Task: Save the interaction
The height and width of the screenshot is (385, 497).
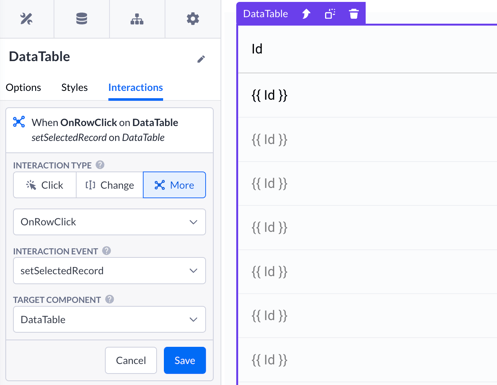Action: [x=185, y=360]
